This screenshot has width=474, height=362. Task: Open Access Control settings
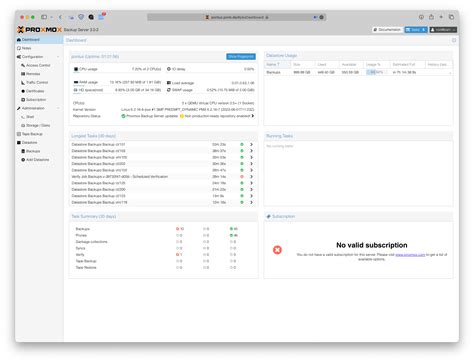coord(38,65)
